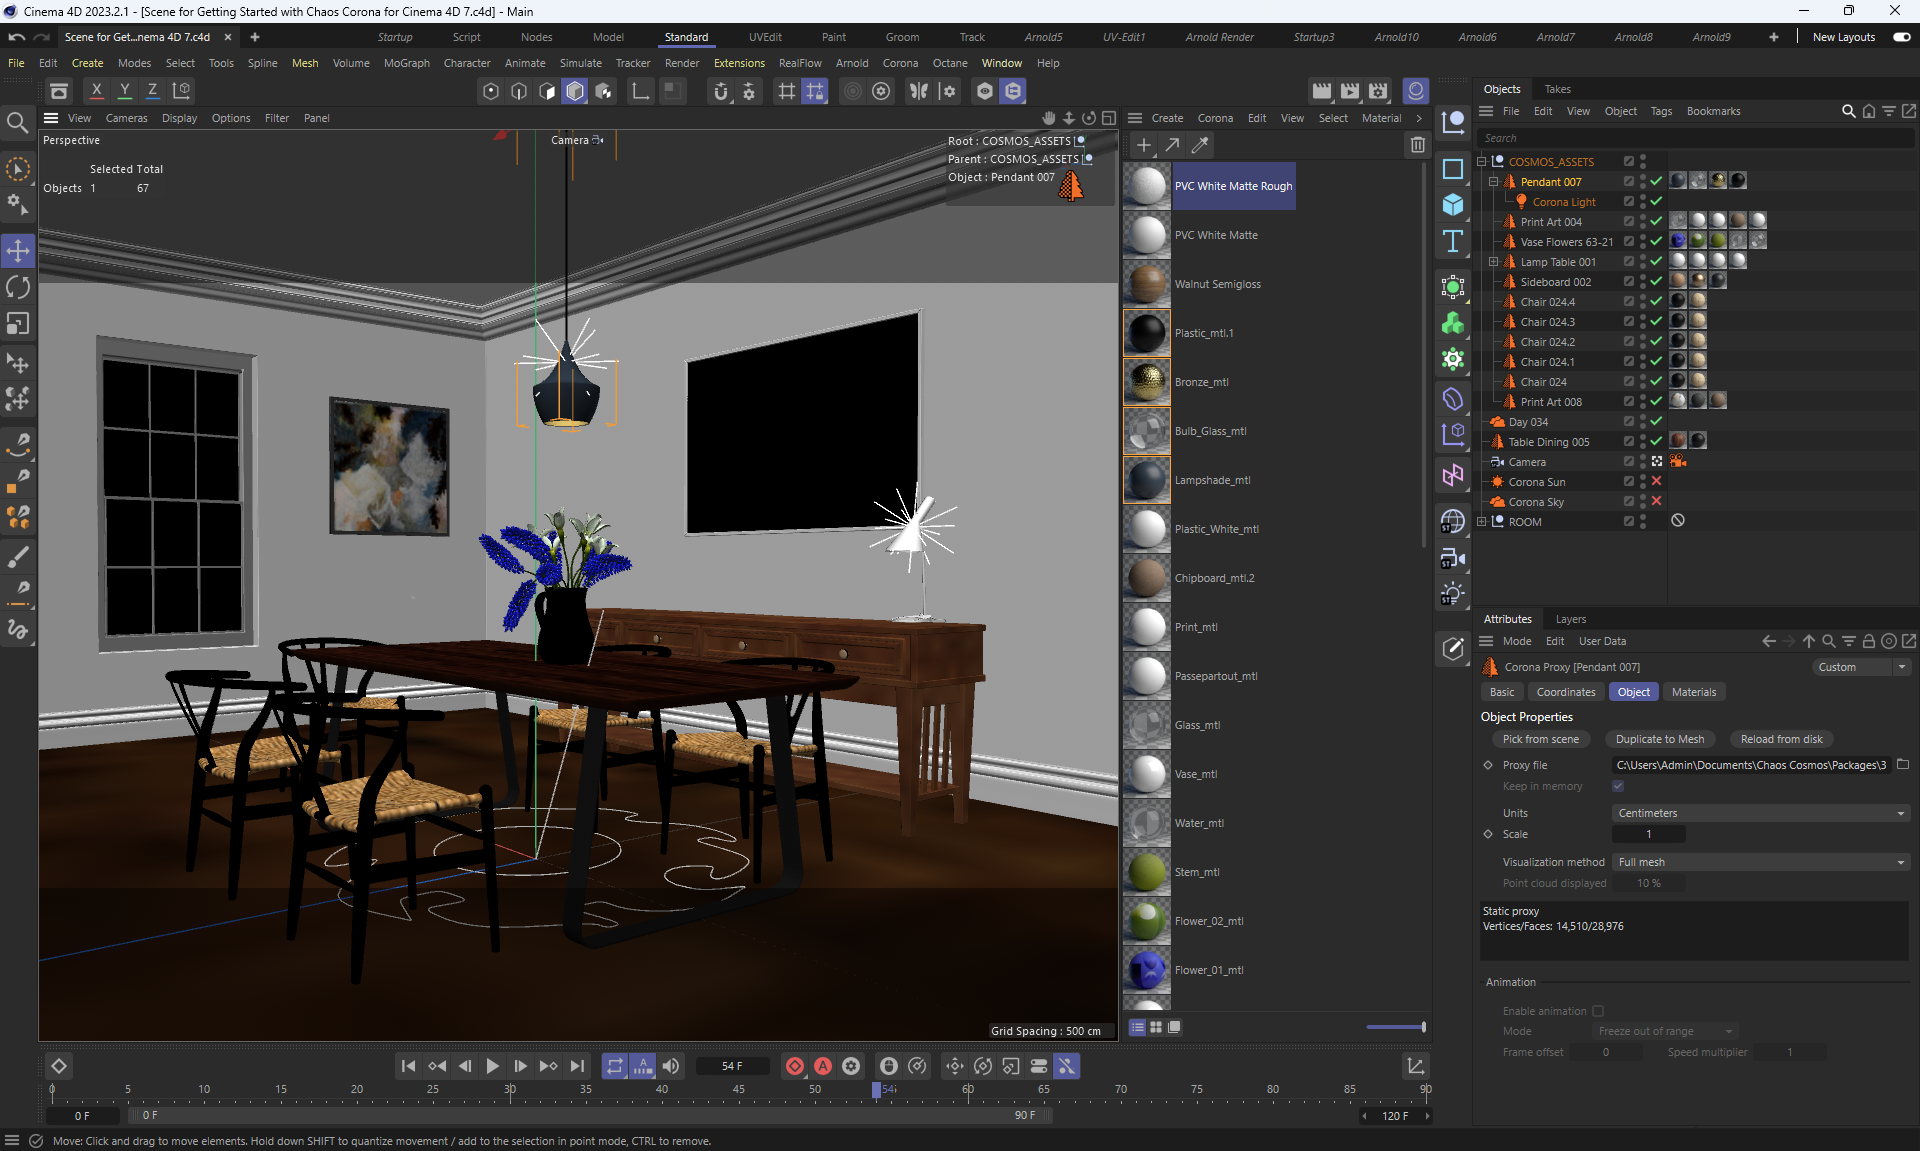
Task: Click the Cube primitive icon
Action: click(x=1453, y=205)
